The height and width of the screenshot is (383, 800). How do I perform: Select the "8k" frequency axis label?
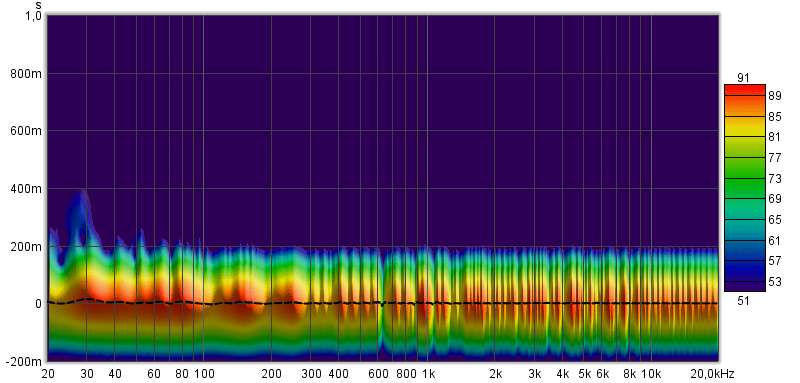click(630, 373)
